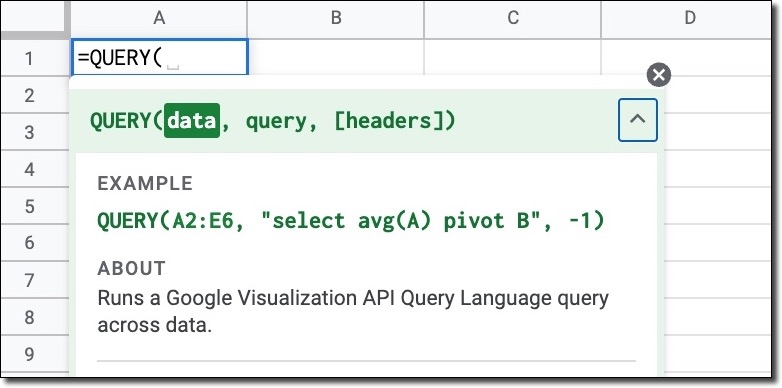Select cell C1
Screen dimensions: 782x388
[x=513, y=58]
